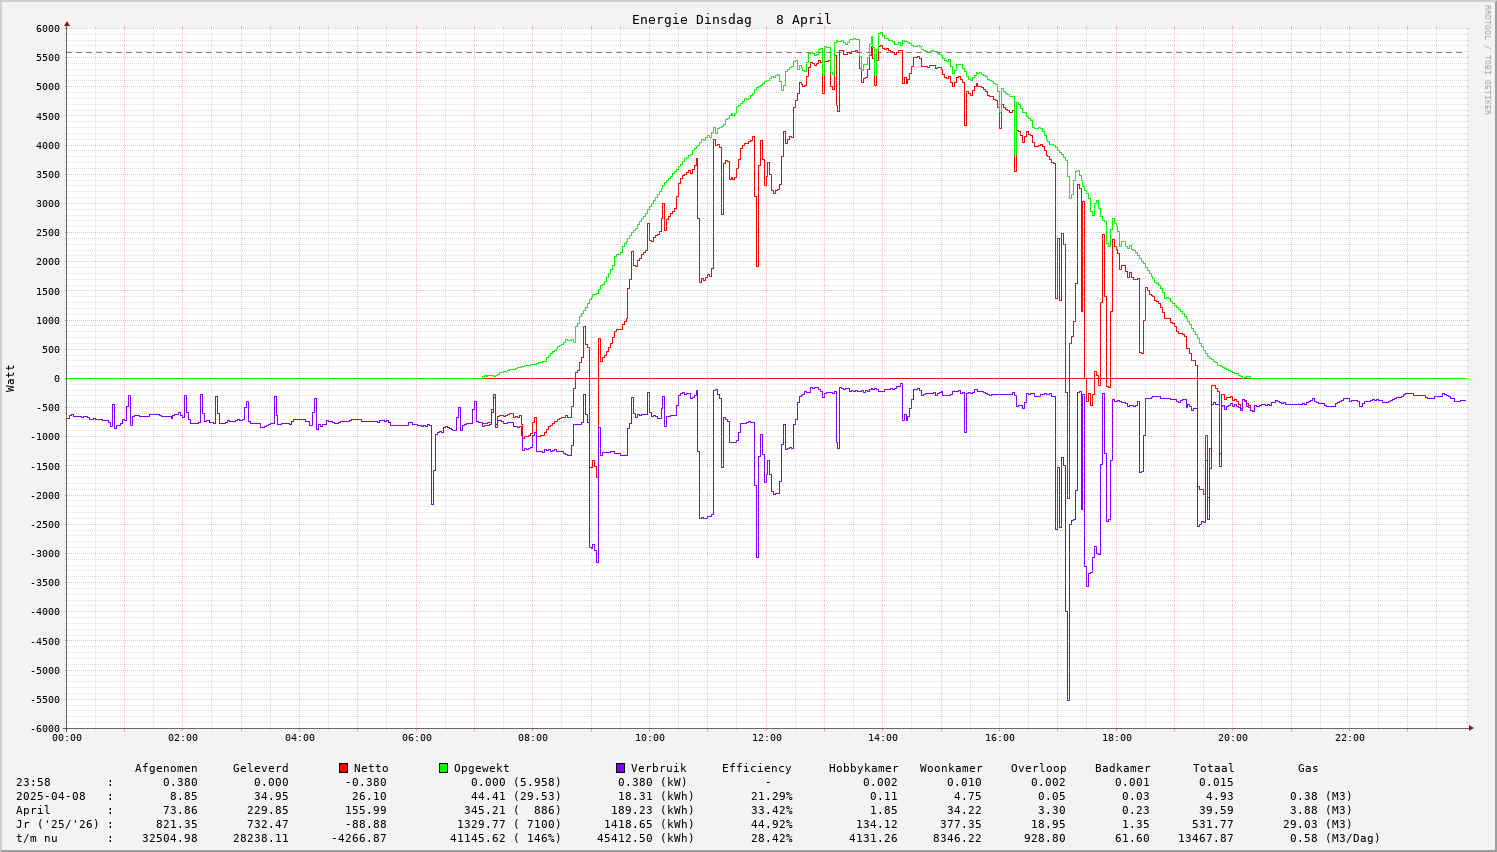Click the Totaal column header
This screenshot has width=1497, height=852.
pos(1213,768)
